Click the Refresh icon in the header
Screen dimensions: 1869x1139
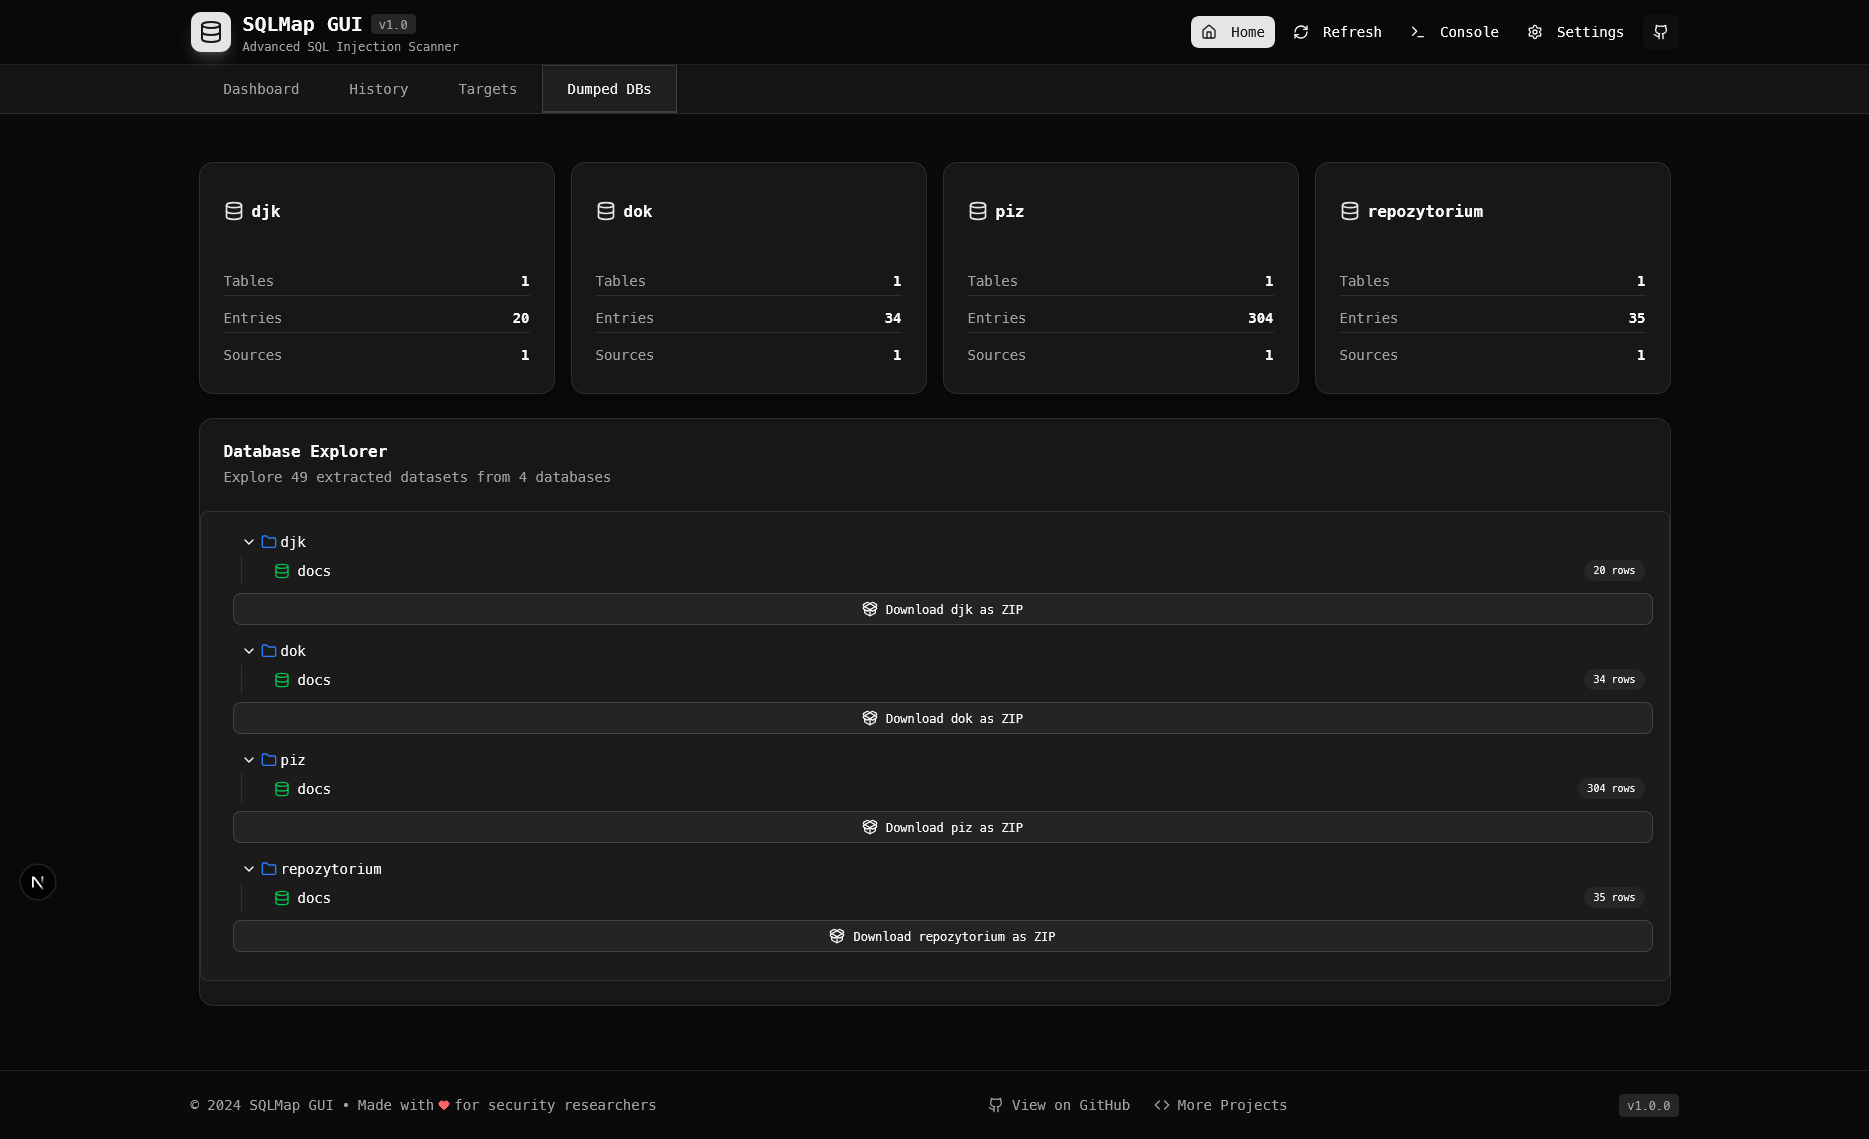[x=1300, y=32]
